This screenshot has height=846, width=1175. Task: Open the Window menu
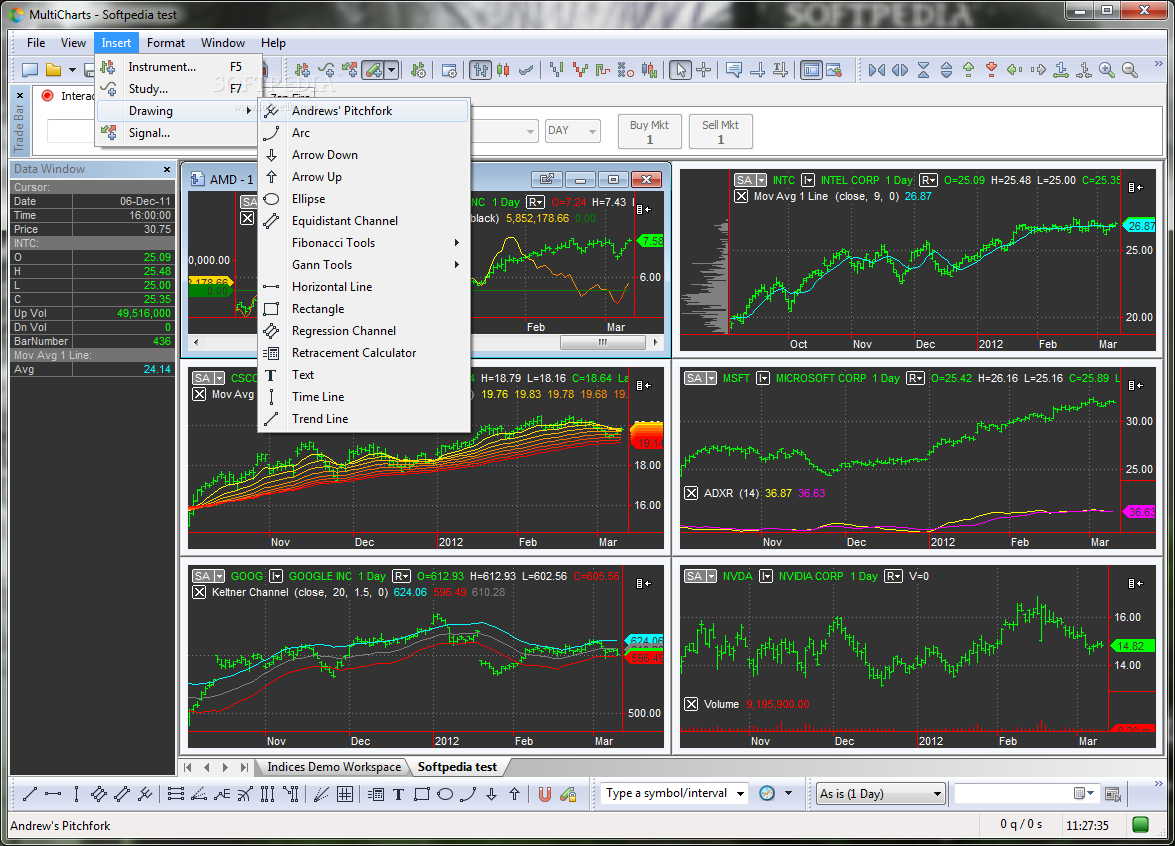coord(223,43)
